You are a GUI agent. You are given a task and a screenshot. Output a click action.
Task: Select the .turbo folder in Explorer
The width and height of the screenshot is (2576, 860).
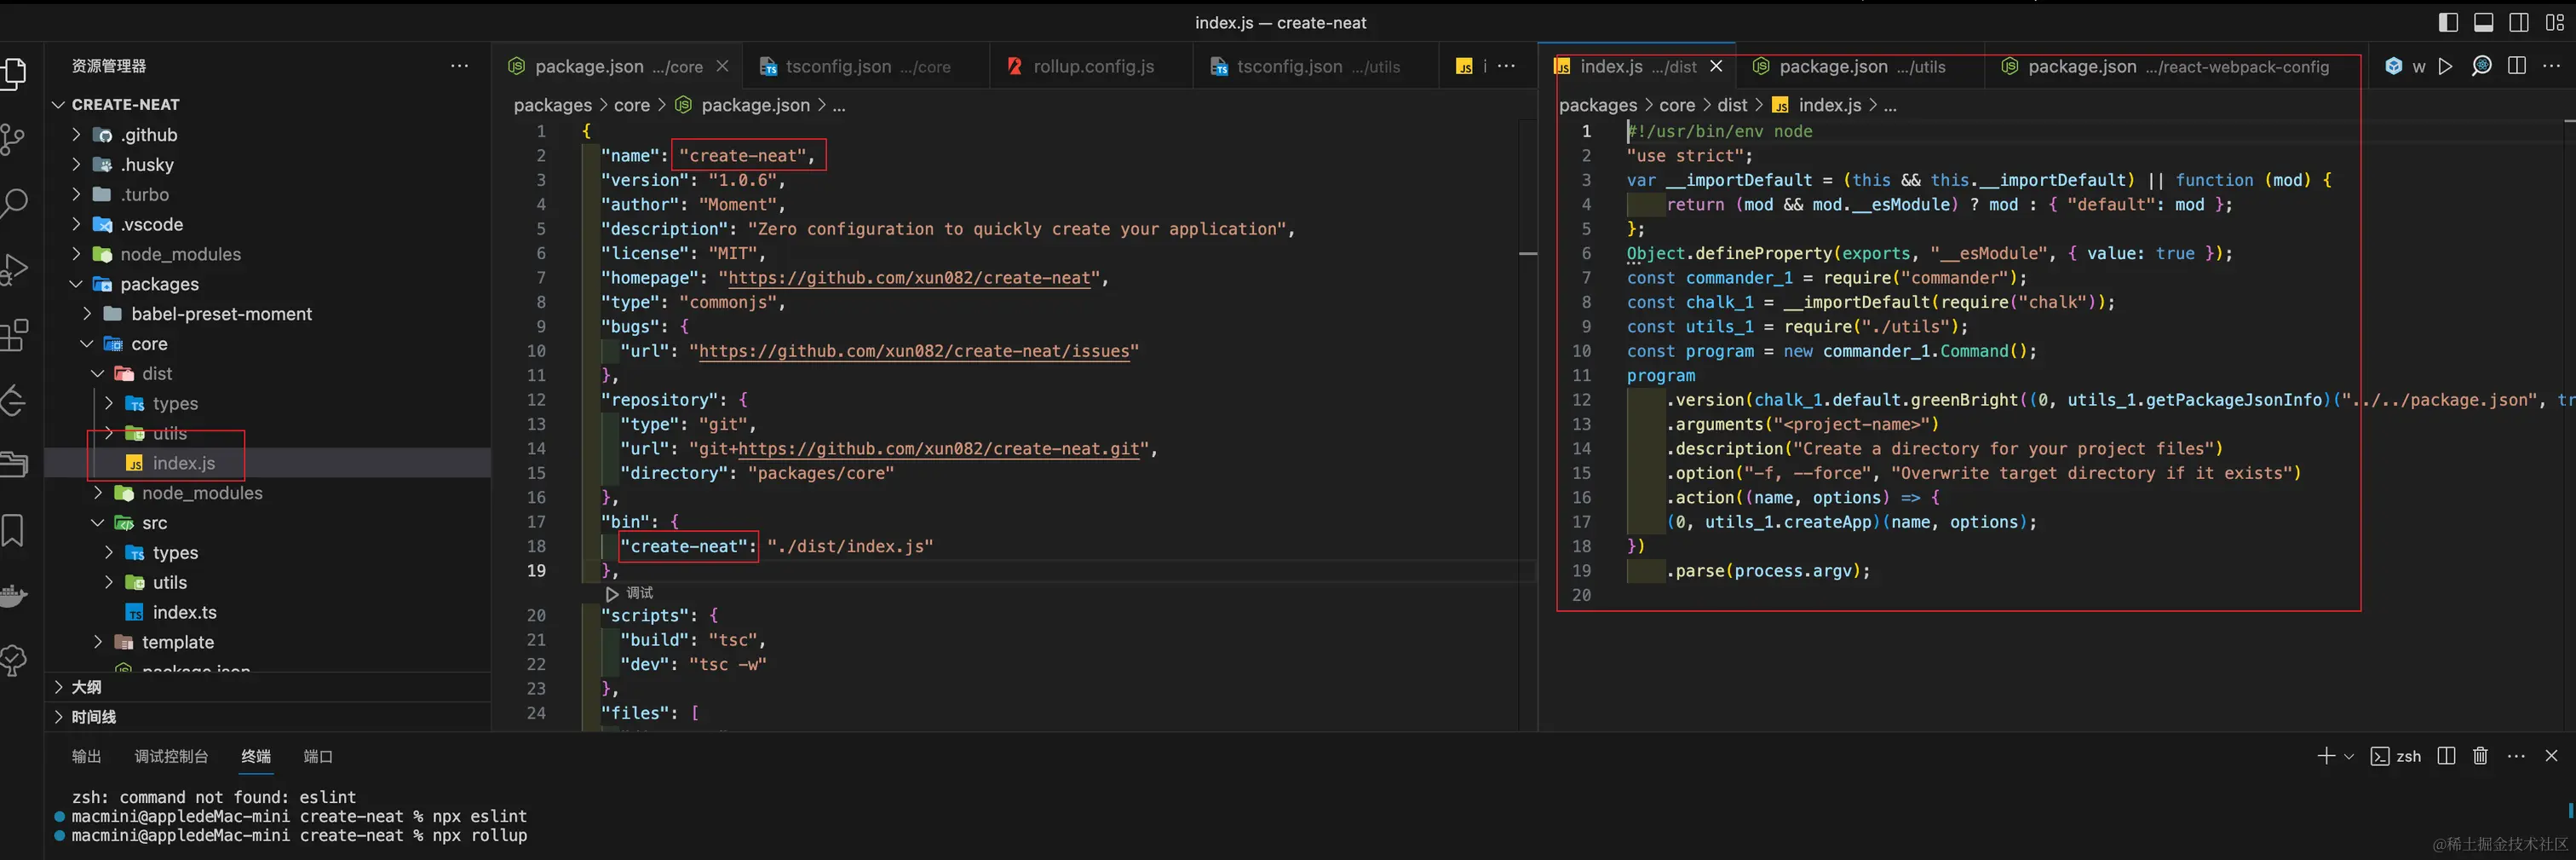point(145,194)
